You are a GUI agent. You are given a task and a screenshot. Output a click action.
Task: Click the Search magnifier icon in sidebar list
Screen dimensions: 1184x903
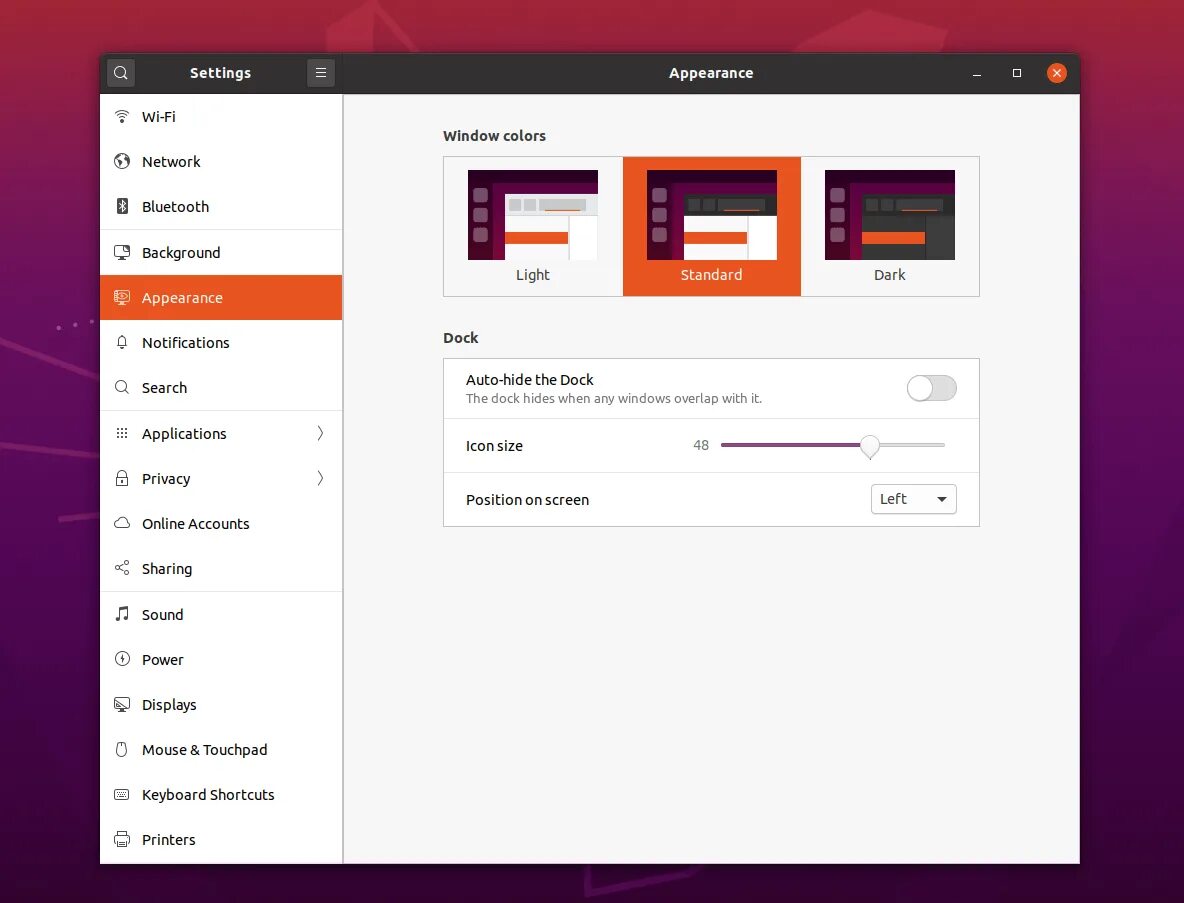click(x=122, y=387)
